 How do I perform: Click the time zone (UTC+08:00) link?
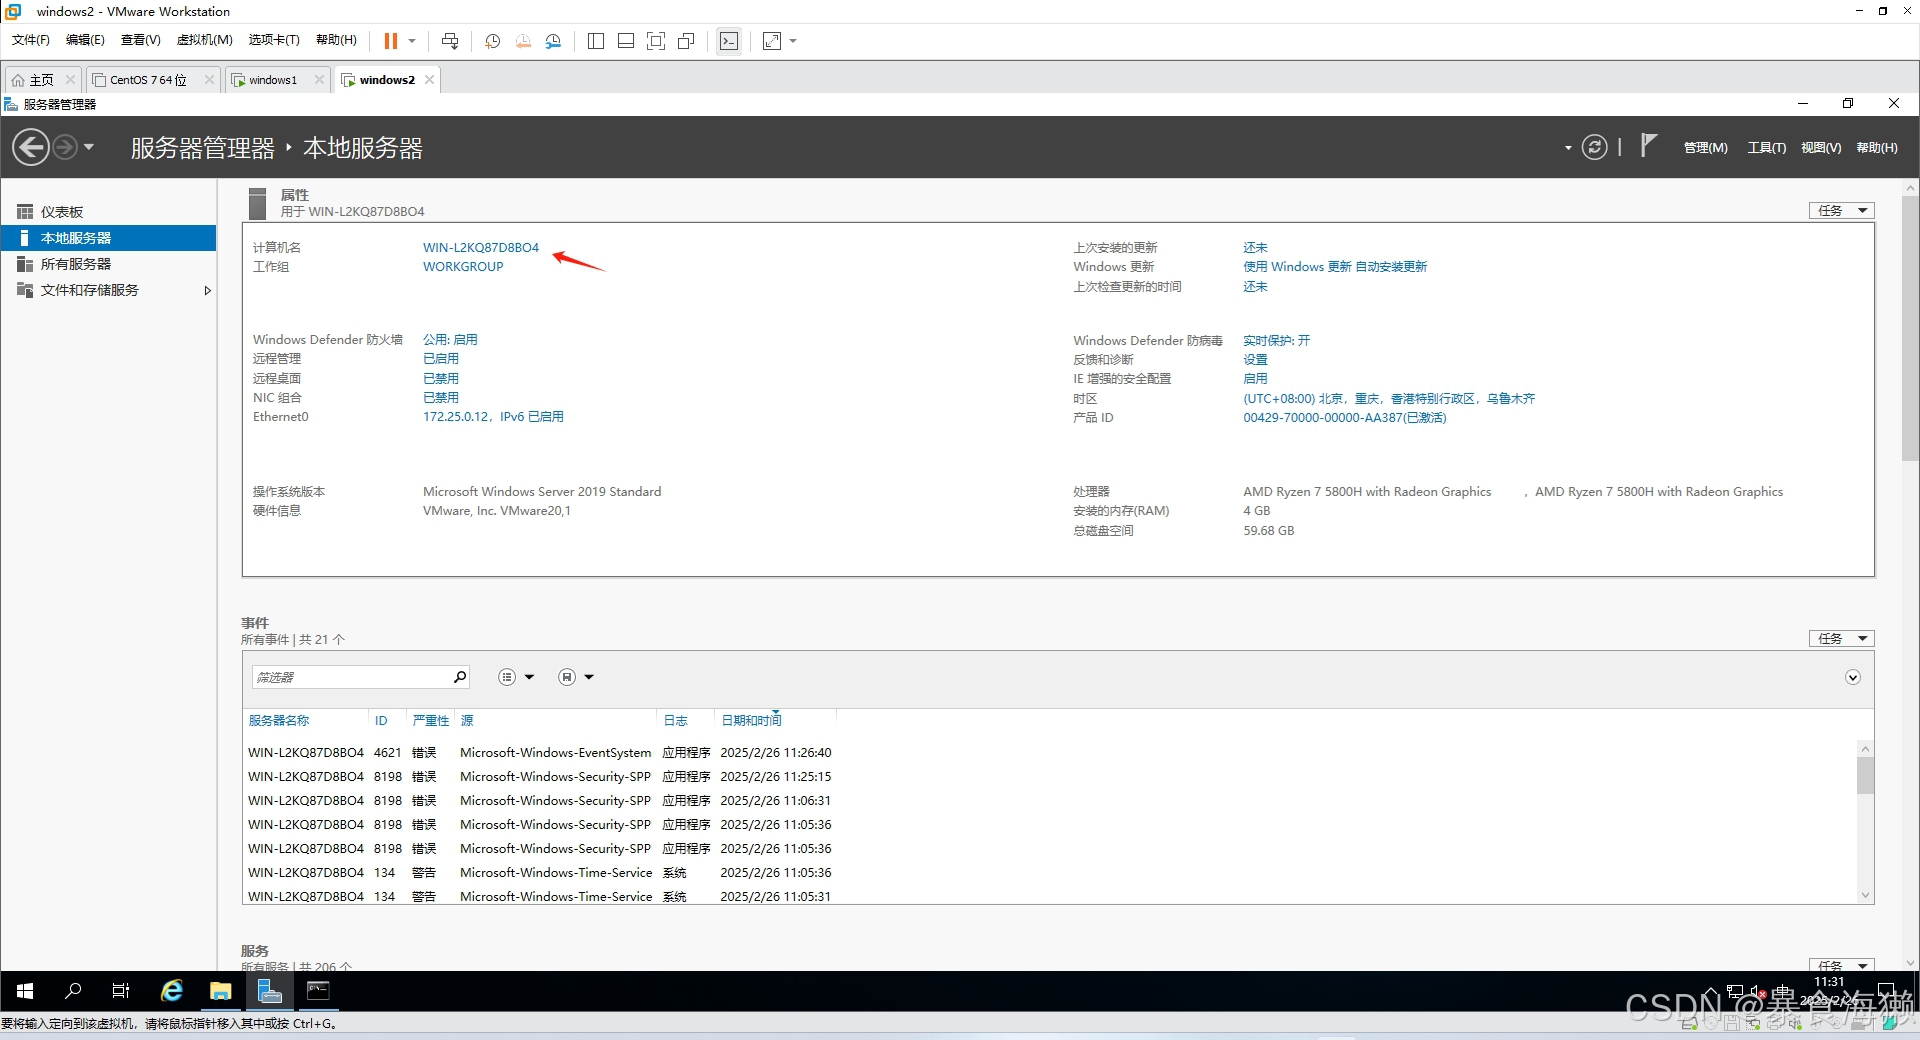click(x=1389, y=399)
